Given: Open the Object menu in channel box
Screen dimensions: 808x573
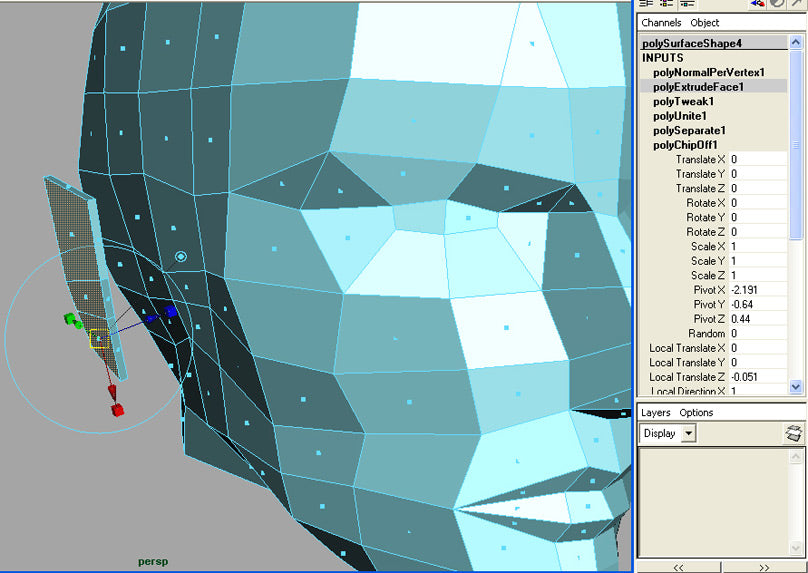Looking at the screenshot, I should (x=705, y=22).
